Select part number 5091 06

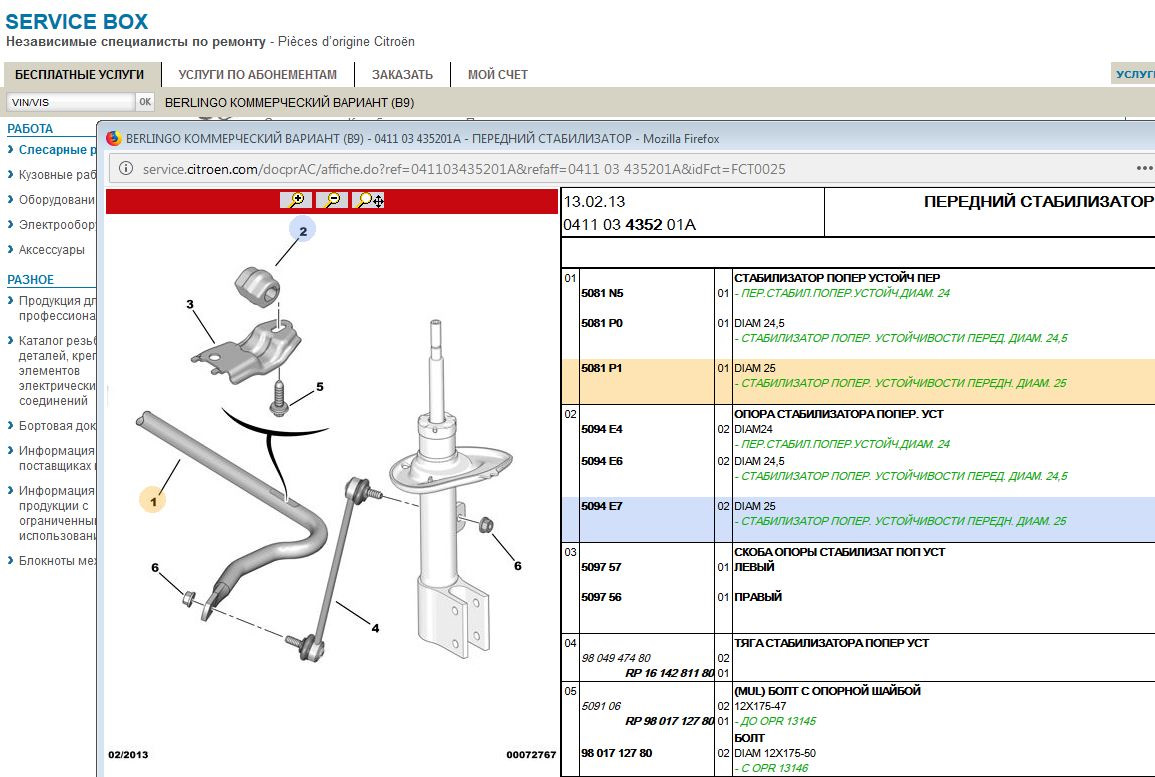601,706
